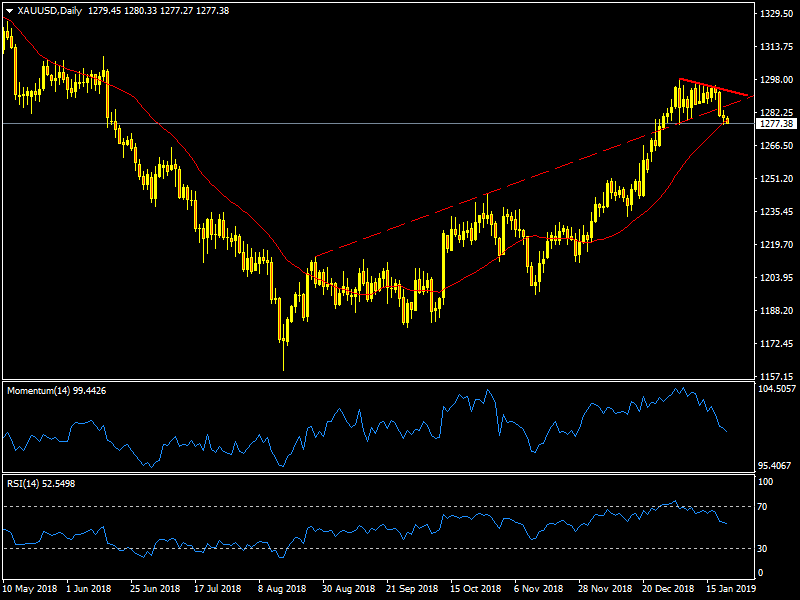Click the 1157.05 price axis label

pyautogui.click(x=776, y=377)
